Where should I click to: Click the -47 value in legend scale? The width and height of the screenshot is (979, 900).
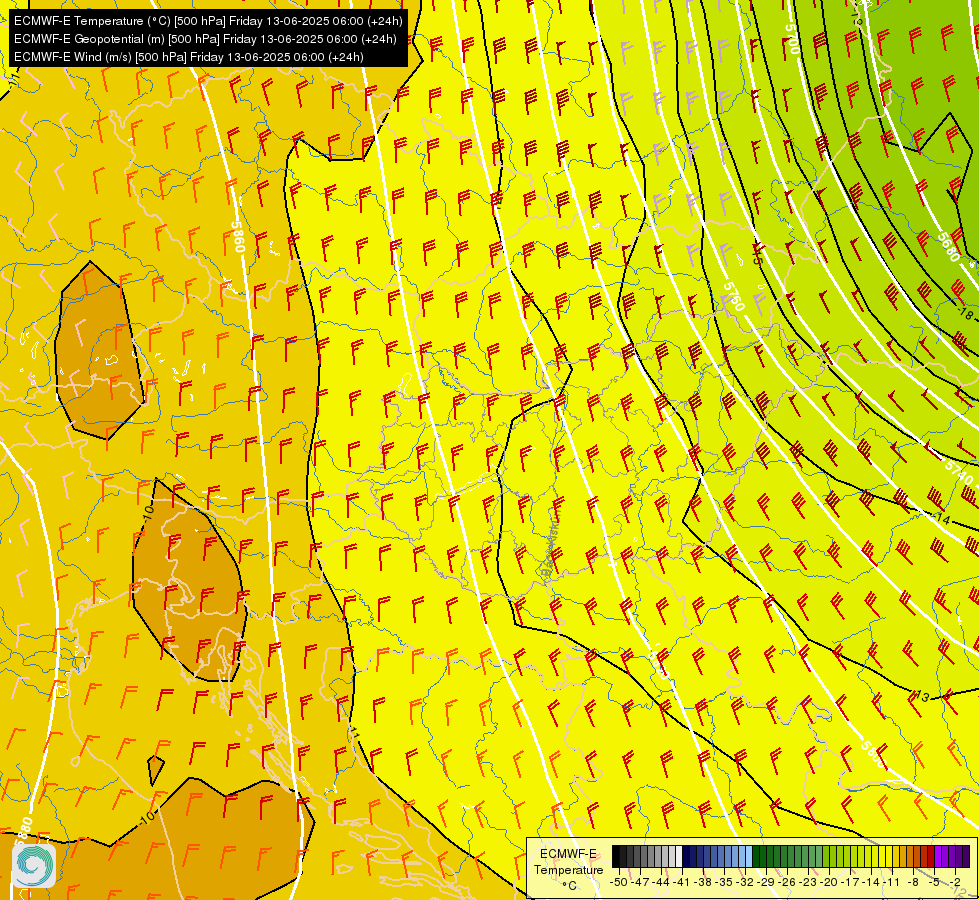coord(640,882)
